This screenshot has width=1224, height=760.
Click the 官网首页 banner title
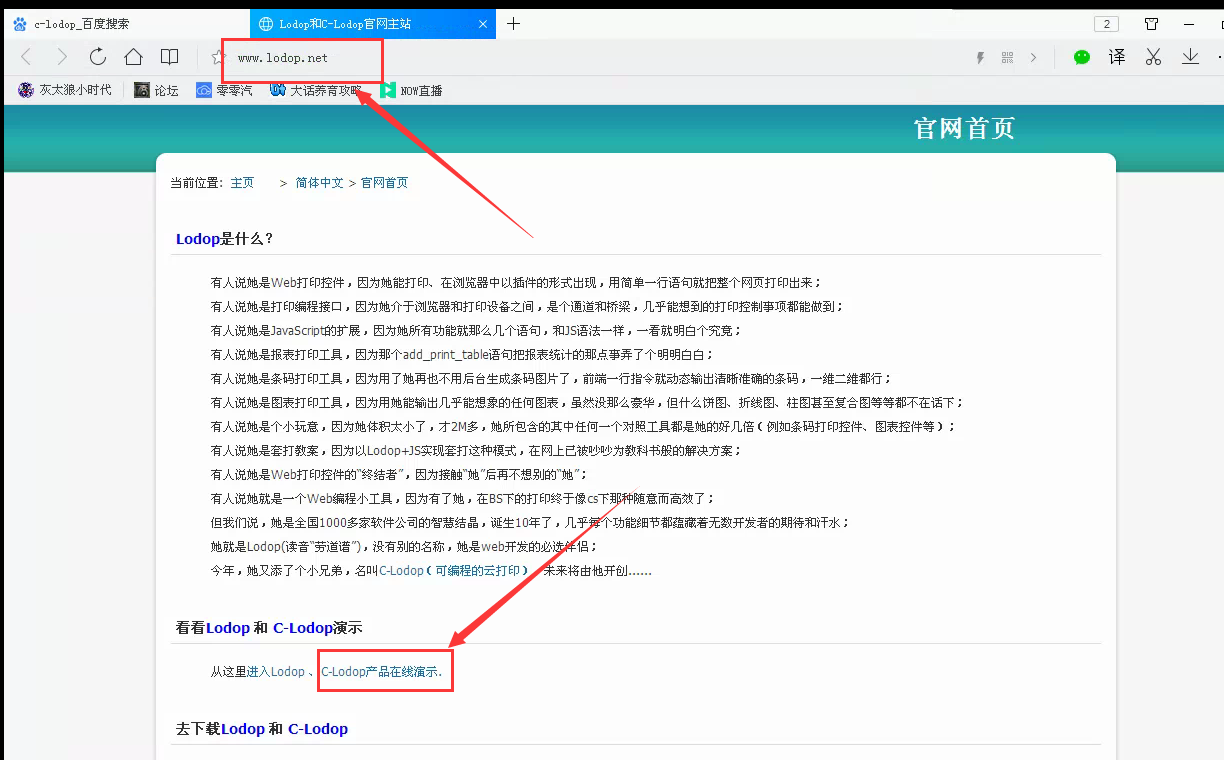point(964,128)
